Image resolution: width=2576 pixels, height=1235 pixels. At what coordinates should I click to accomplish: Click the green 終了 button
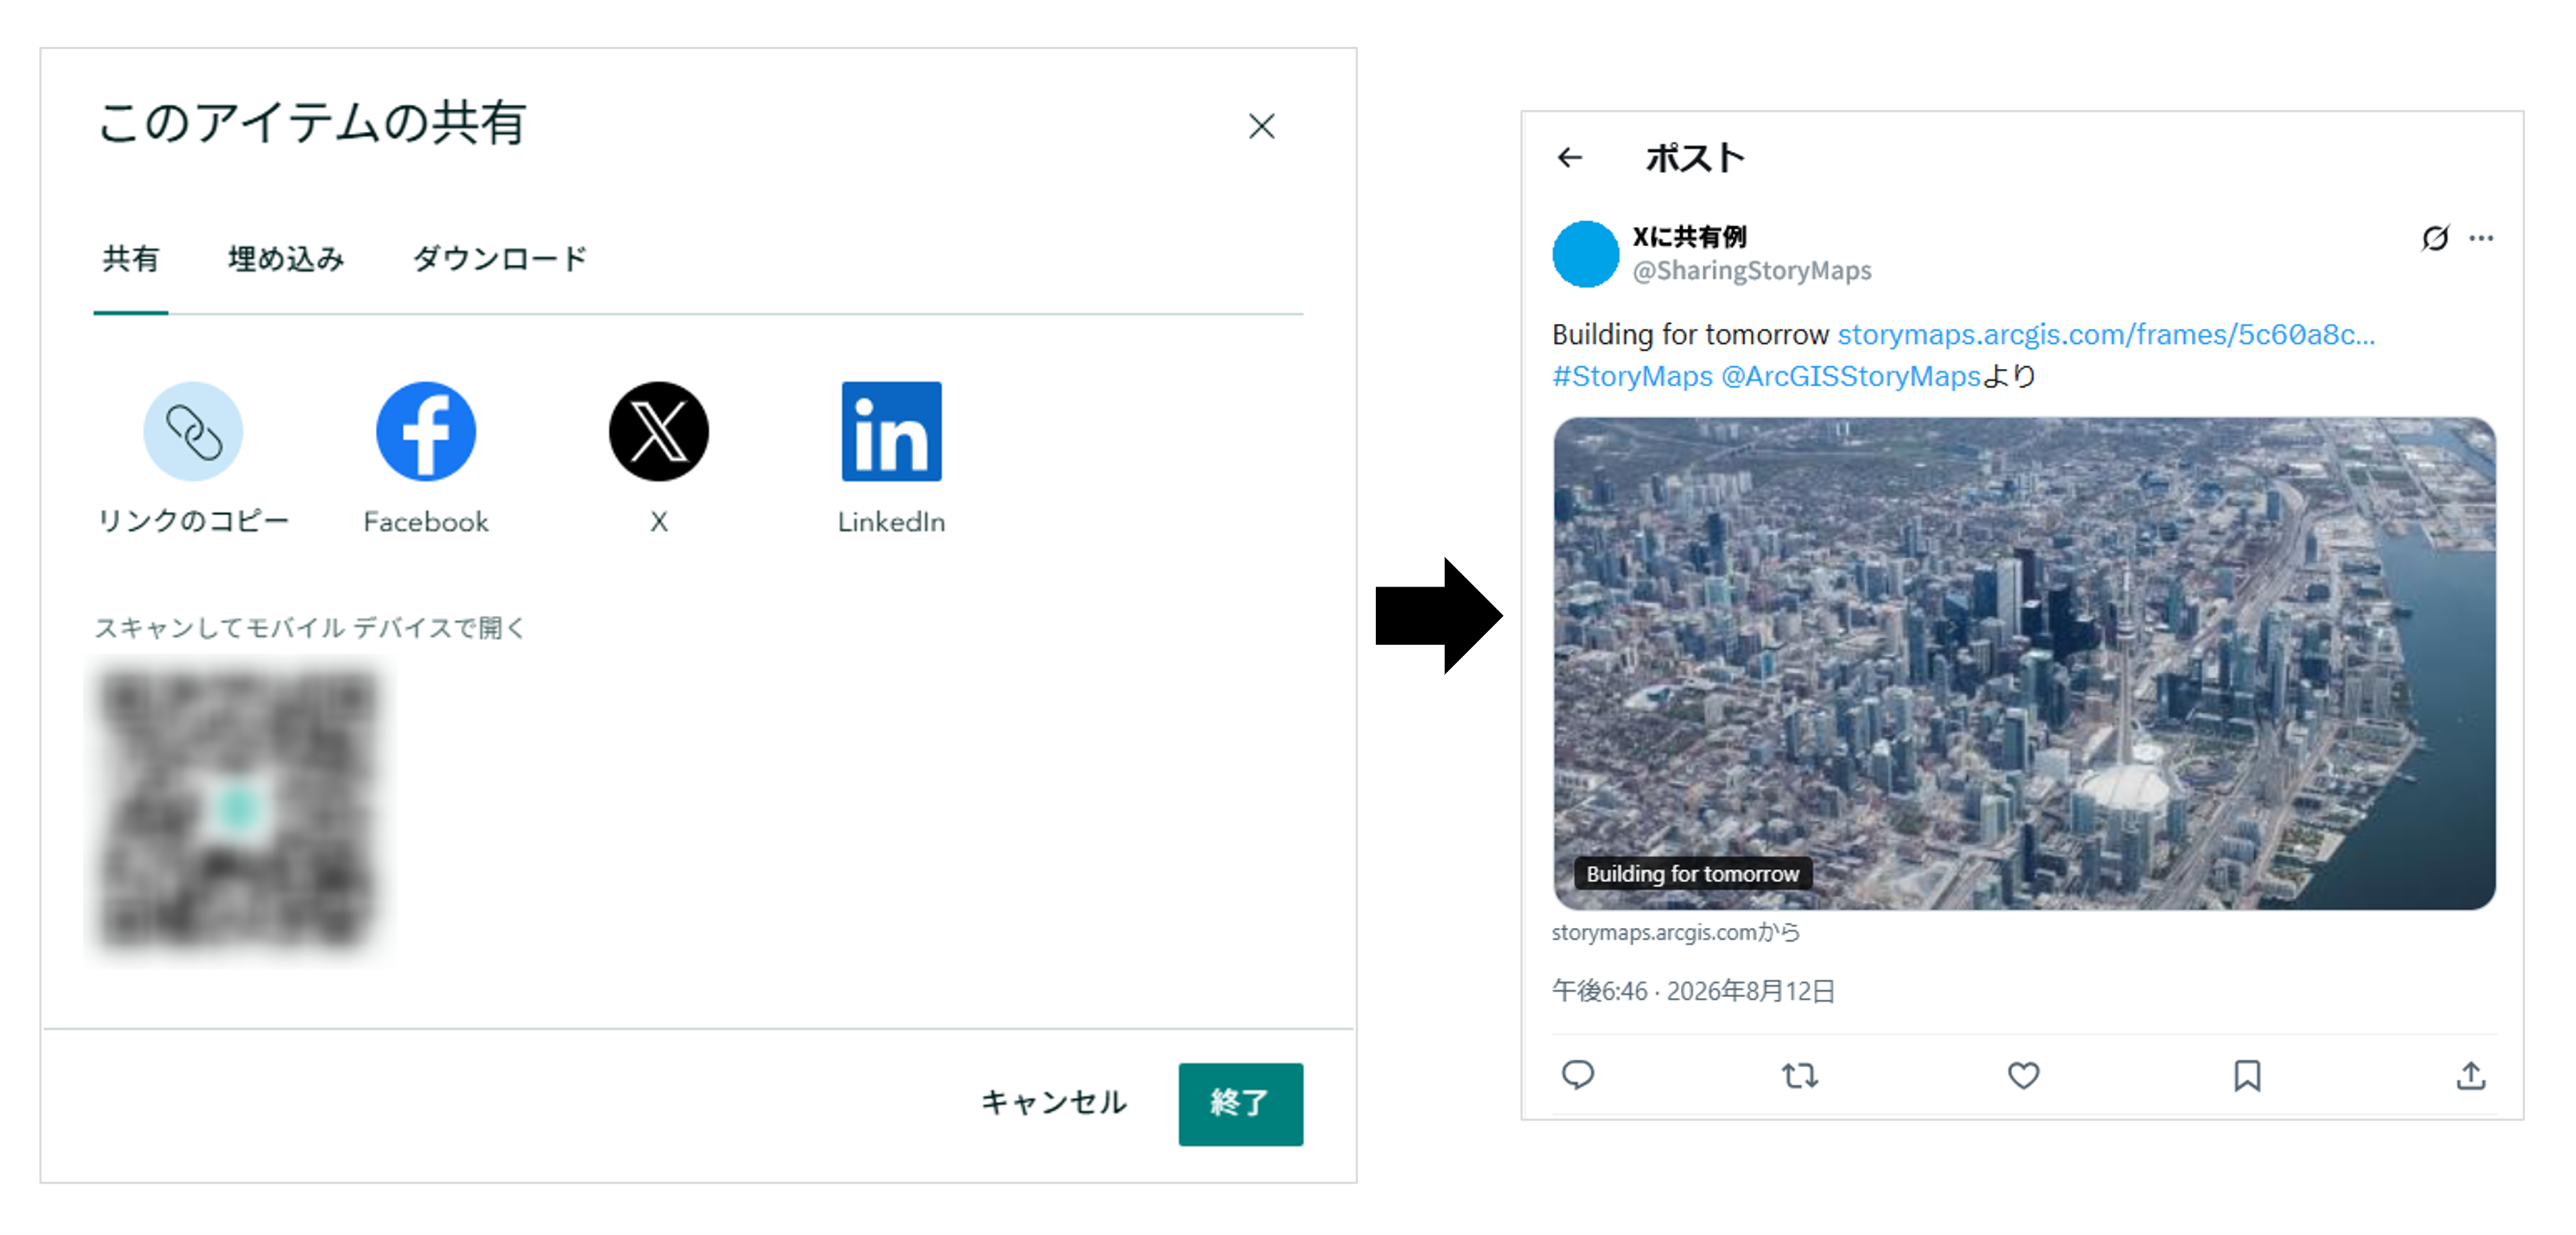(1240, 1103)
